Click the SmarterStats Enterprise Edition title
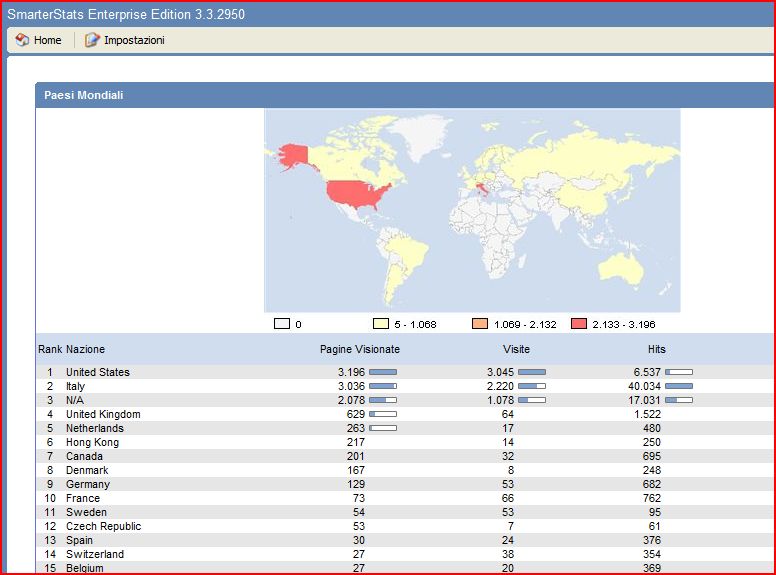The width and height of the screenshot is (776, 575). (126, 14)
